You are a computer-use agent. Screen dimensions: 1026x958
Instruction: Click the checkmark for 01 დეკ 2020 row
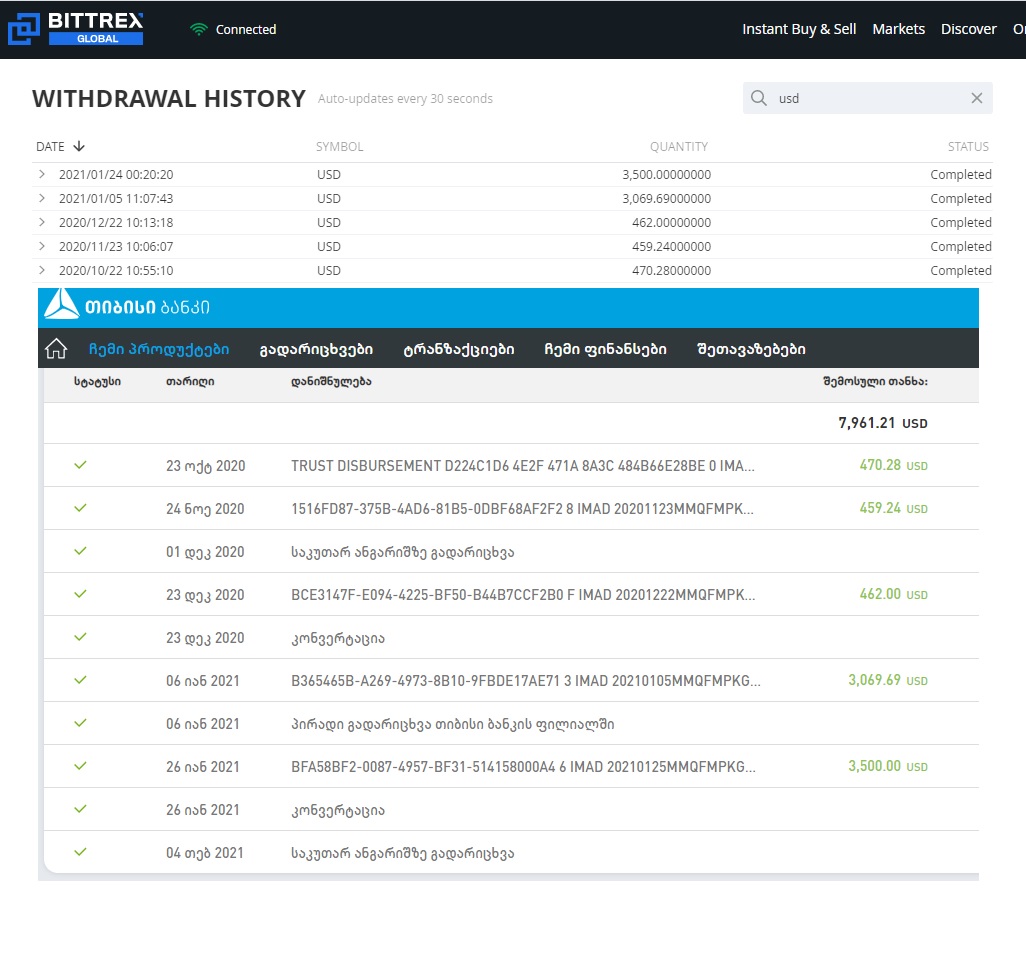tap(80, 551)
